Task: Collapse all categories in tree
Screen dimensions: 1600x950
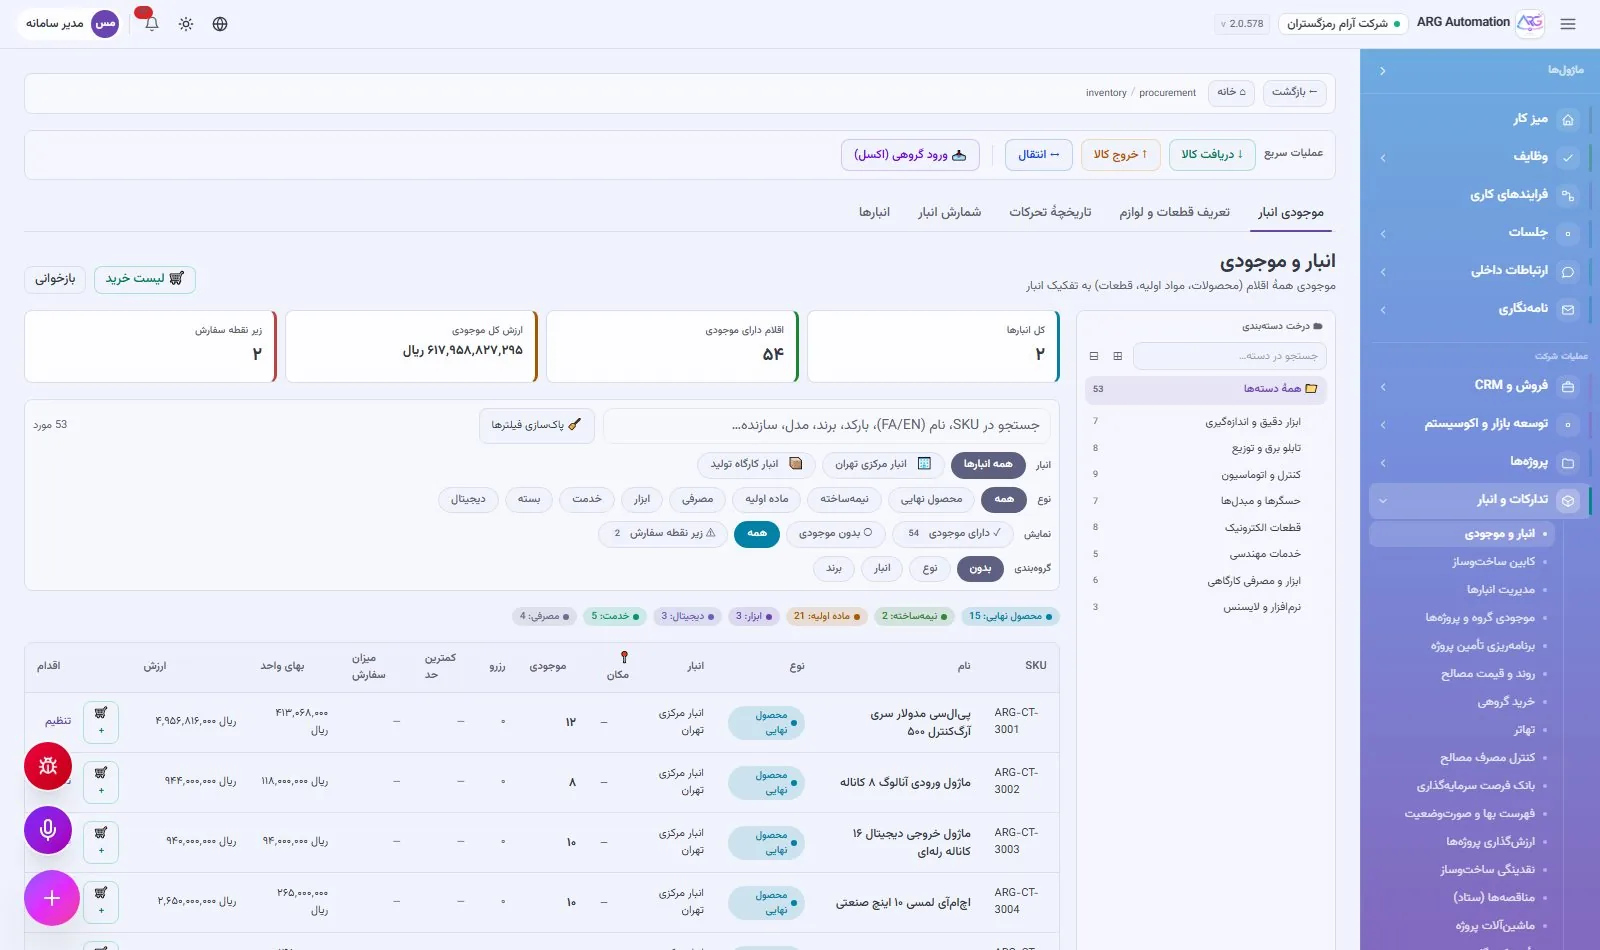Action: coord(1093,356)
